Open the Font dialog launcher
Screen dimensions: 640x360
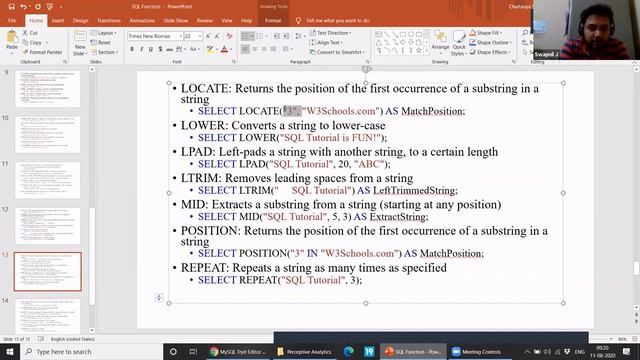(234, 62)
